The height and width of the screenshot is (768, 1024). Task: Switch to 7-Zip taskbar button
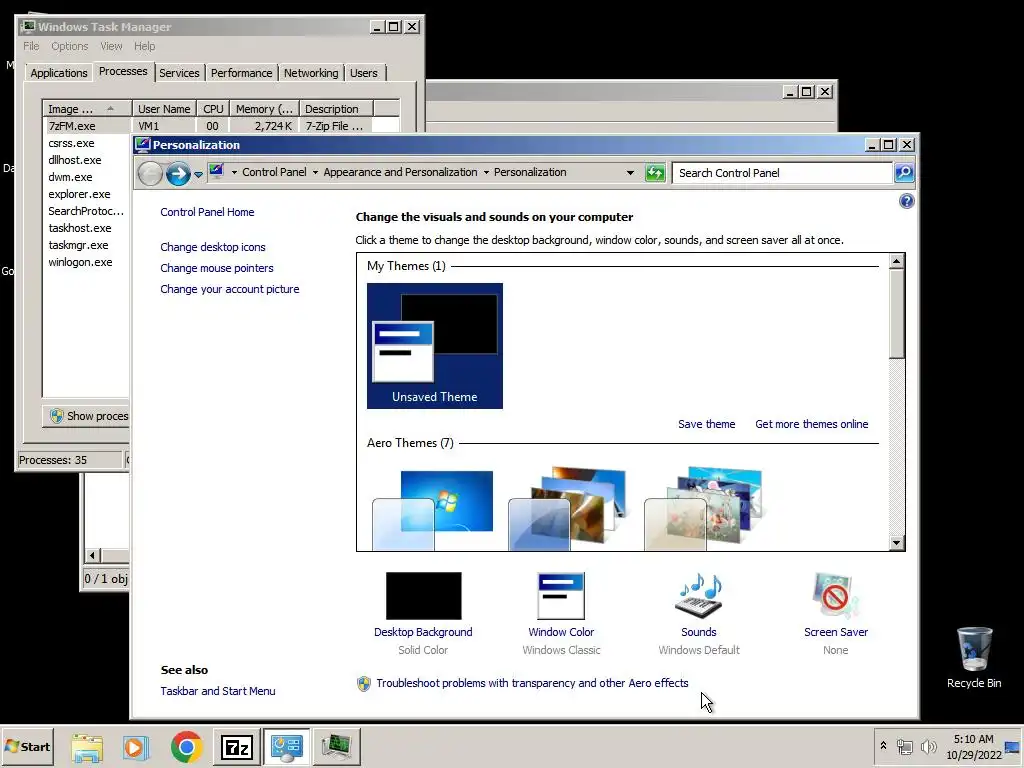pyautogui.click(x=236, y=747)
